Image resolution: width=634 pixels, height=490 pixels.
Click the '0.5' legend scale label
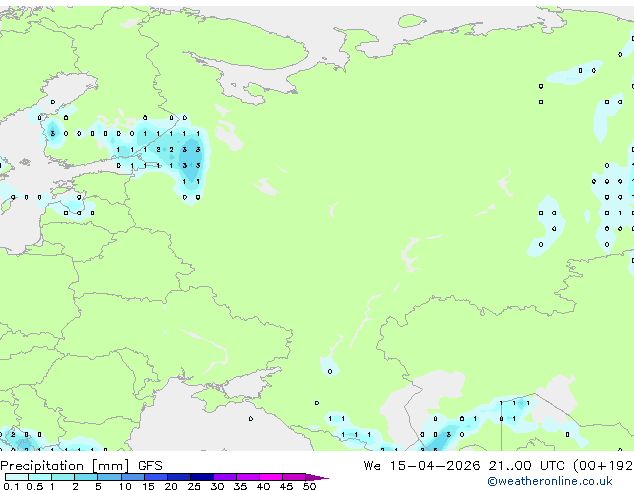click(x=34, y=486)
